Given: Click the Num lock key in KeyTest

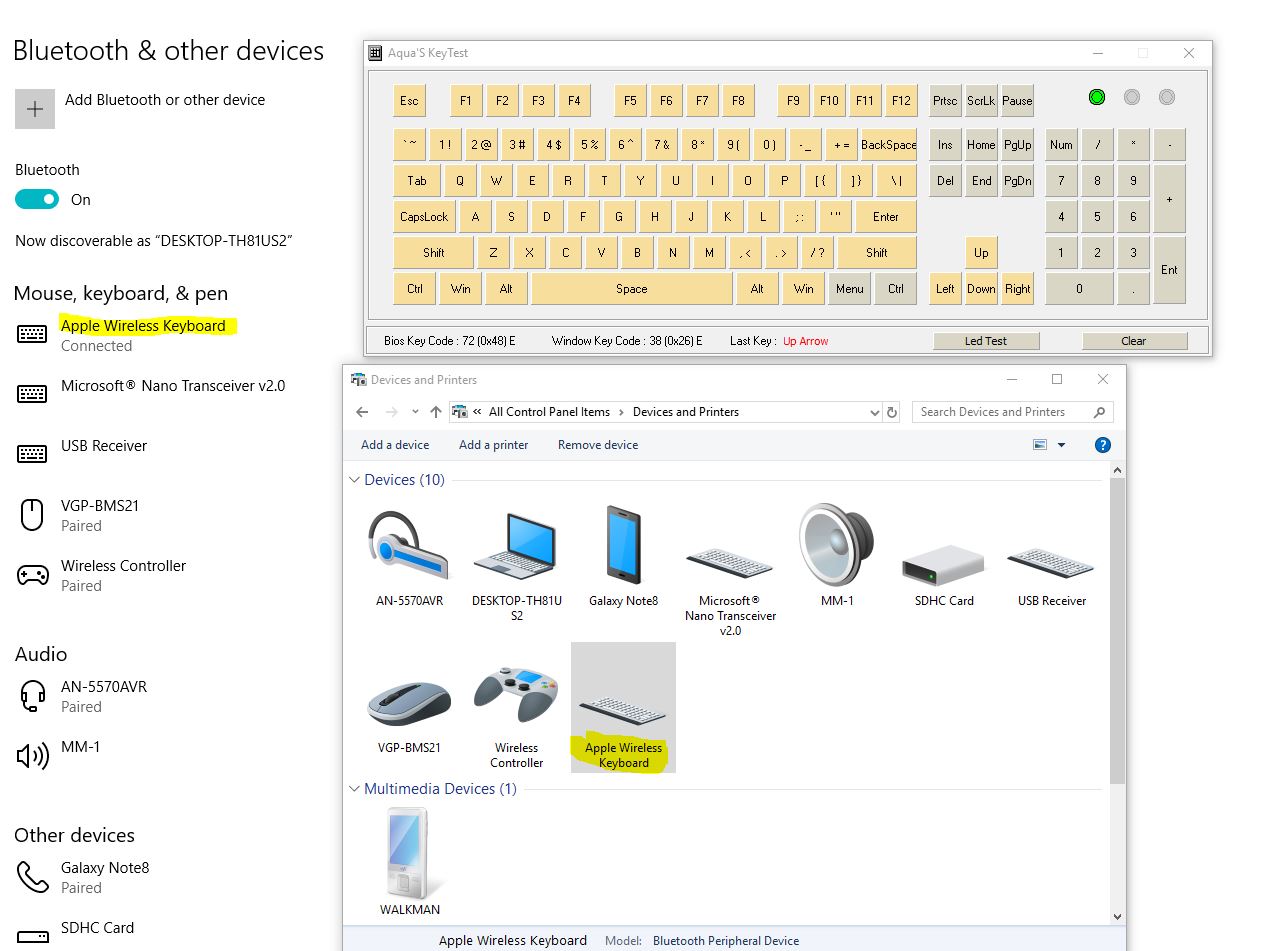Looking at the screenshot, I should click(1061, 145).
